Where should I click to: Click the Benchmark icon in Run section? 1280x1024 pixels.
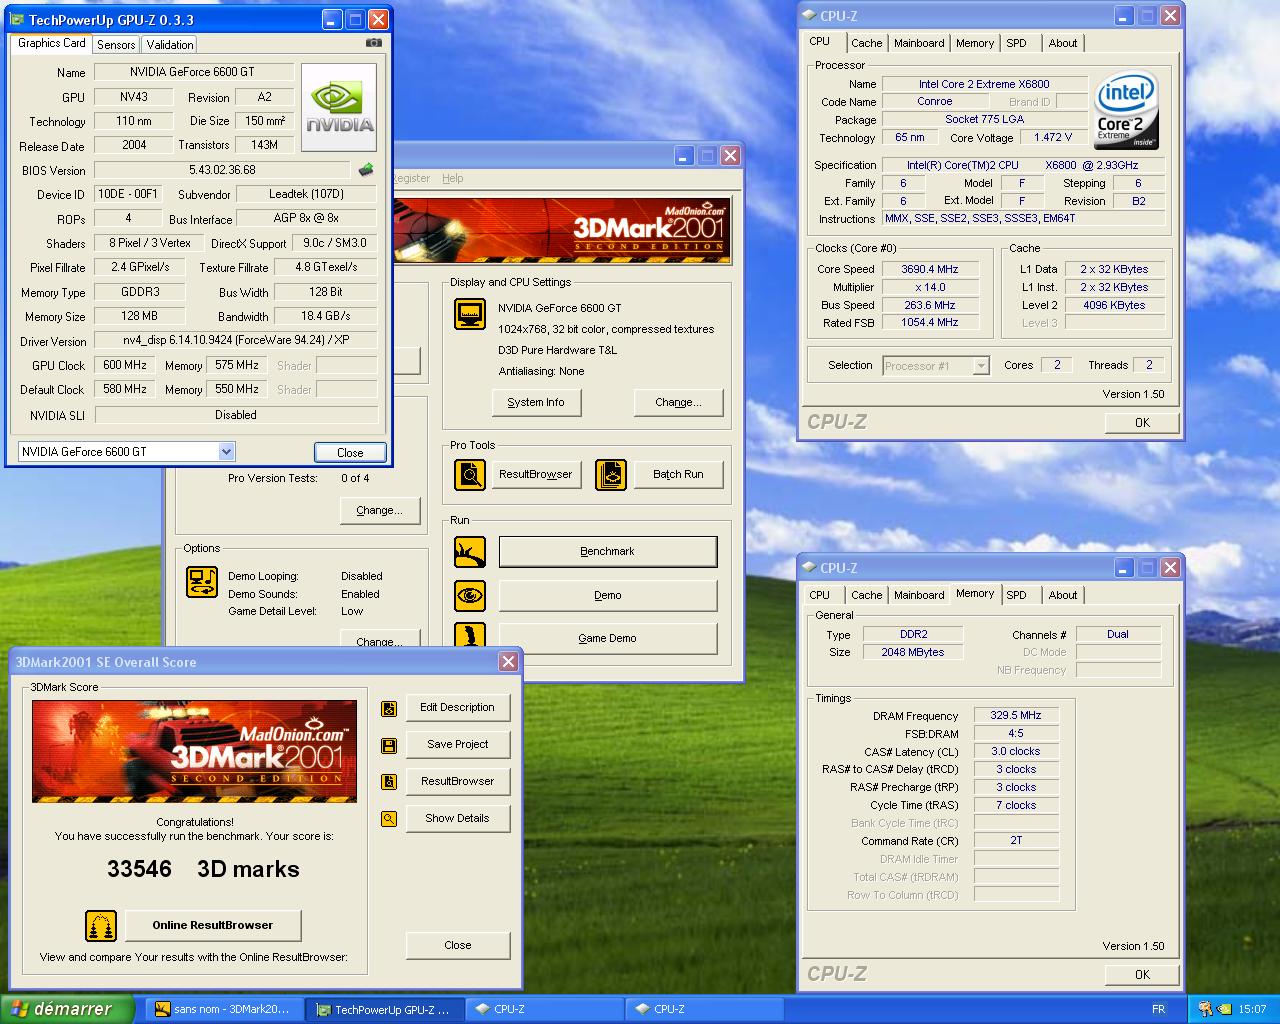470,552
